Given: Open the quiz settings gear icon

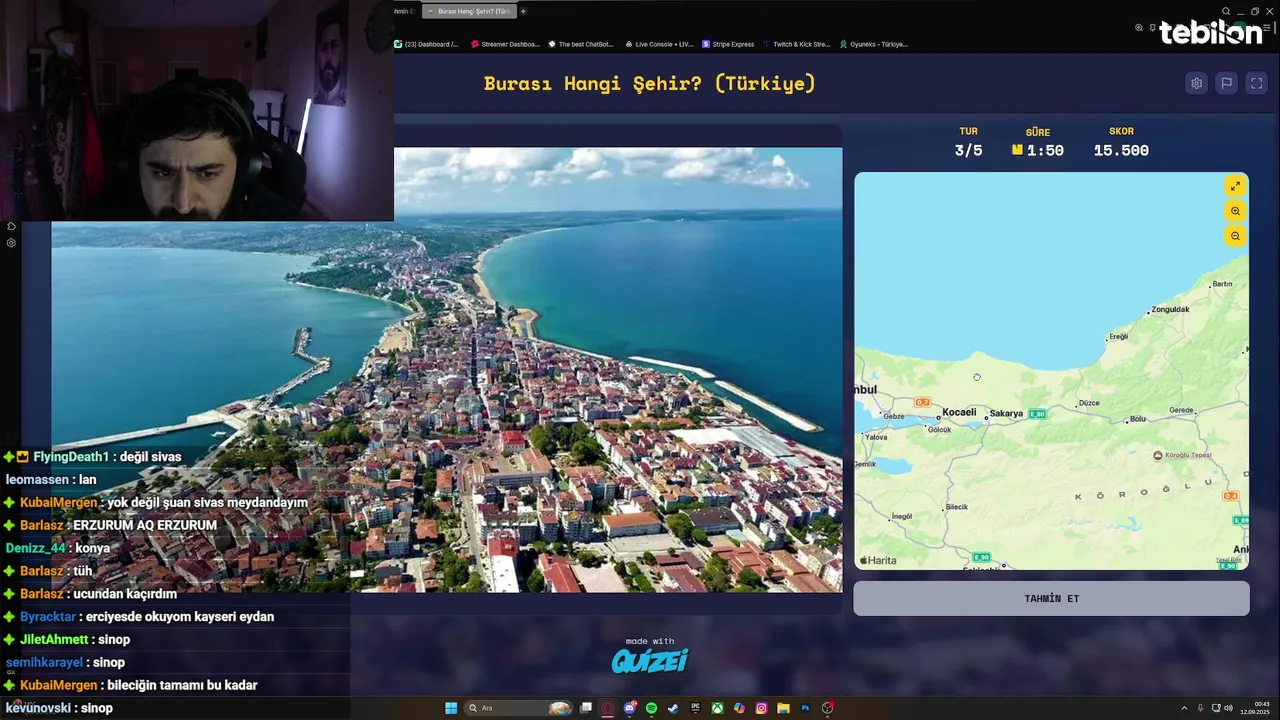Looking at the screenshot, I should click(x=1196, y=84).
